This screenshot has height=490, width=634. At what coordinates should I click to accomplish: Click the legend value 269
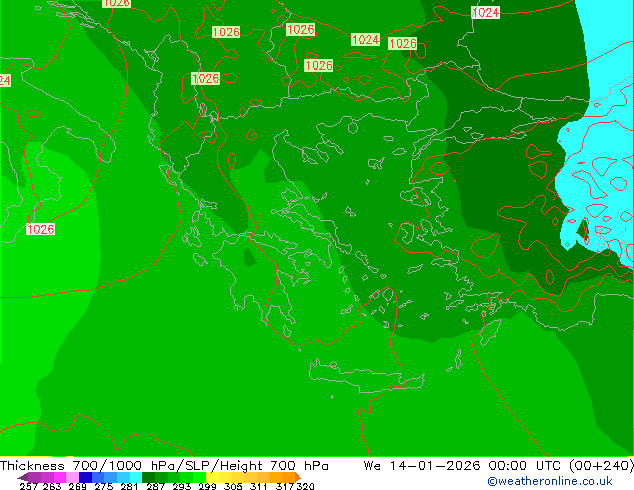(x=78, y=486)
